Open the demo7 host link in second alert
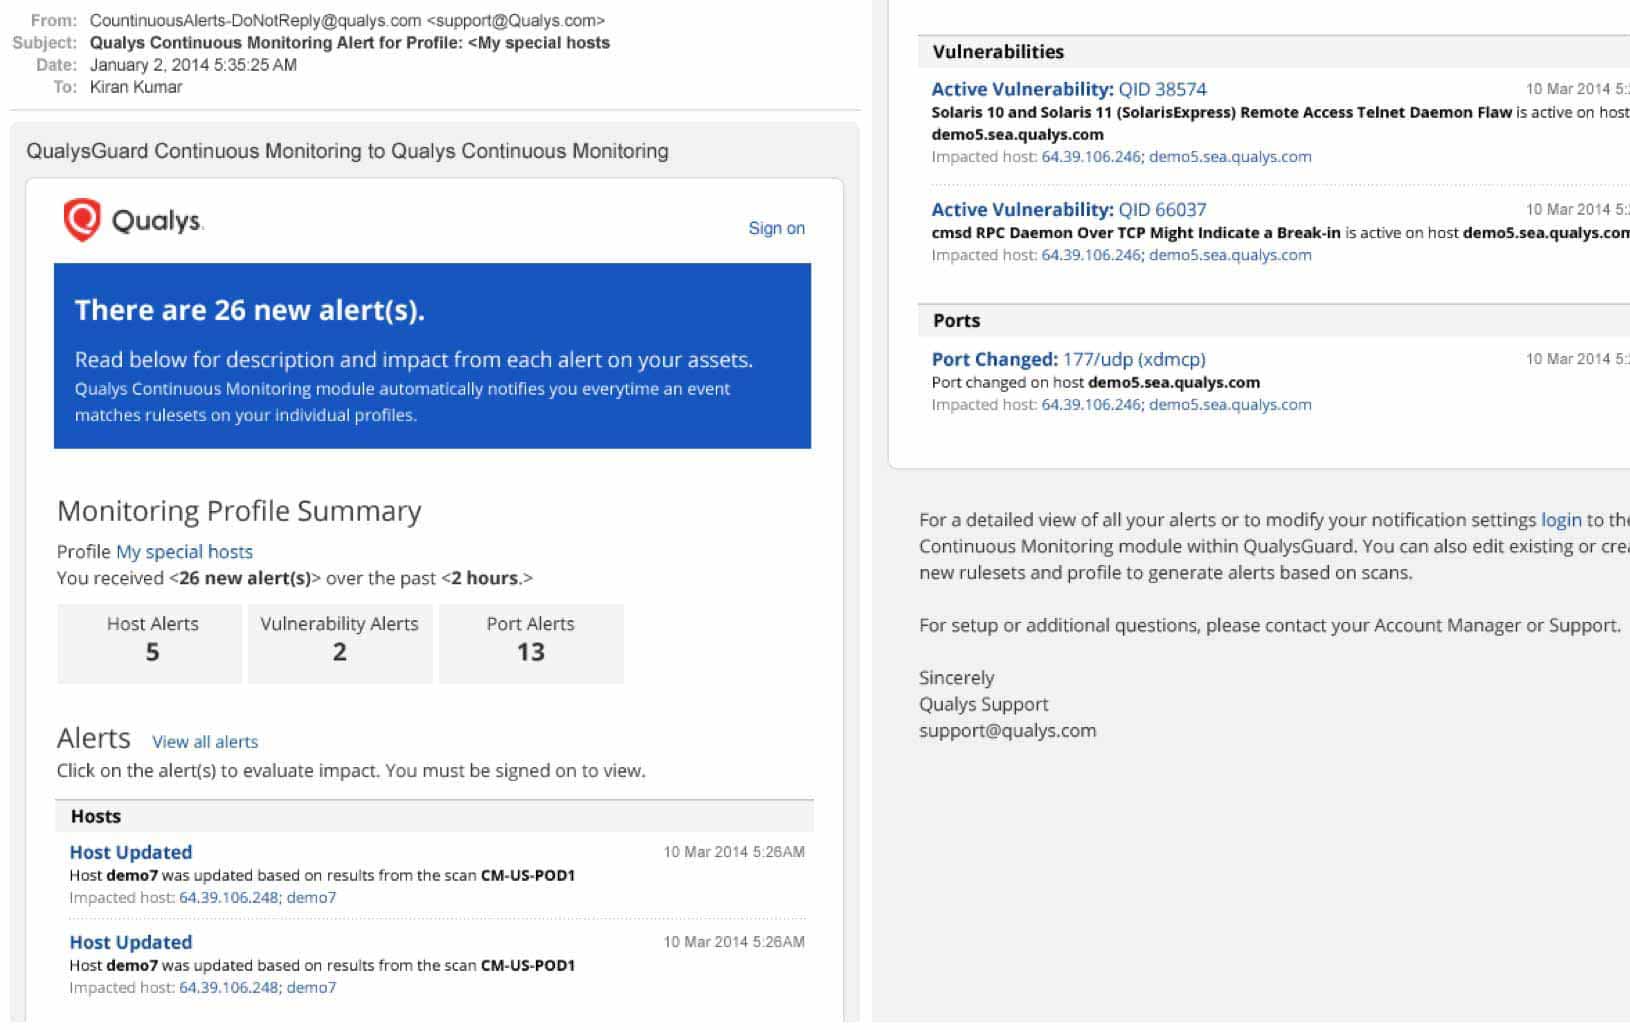Image resolution: width=1630 pixels, height=1030 pixels. [x=314, y=987]
